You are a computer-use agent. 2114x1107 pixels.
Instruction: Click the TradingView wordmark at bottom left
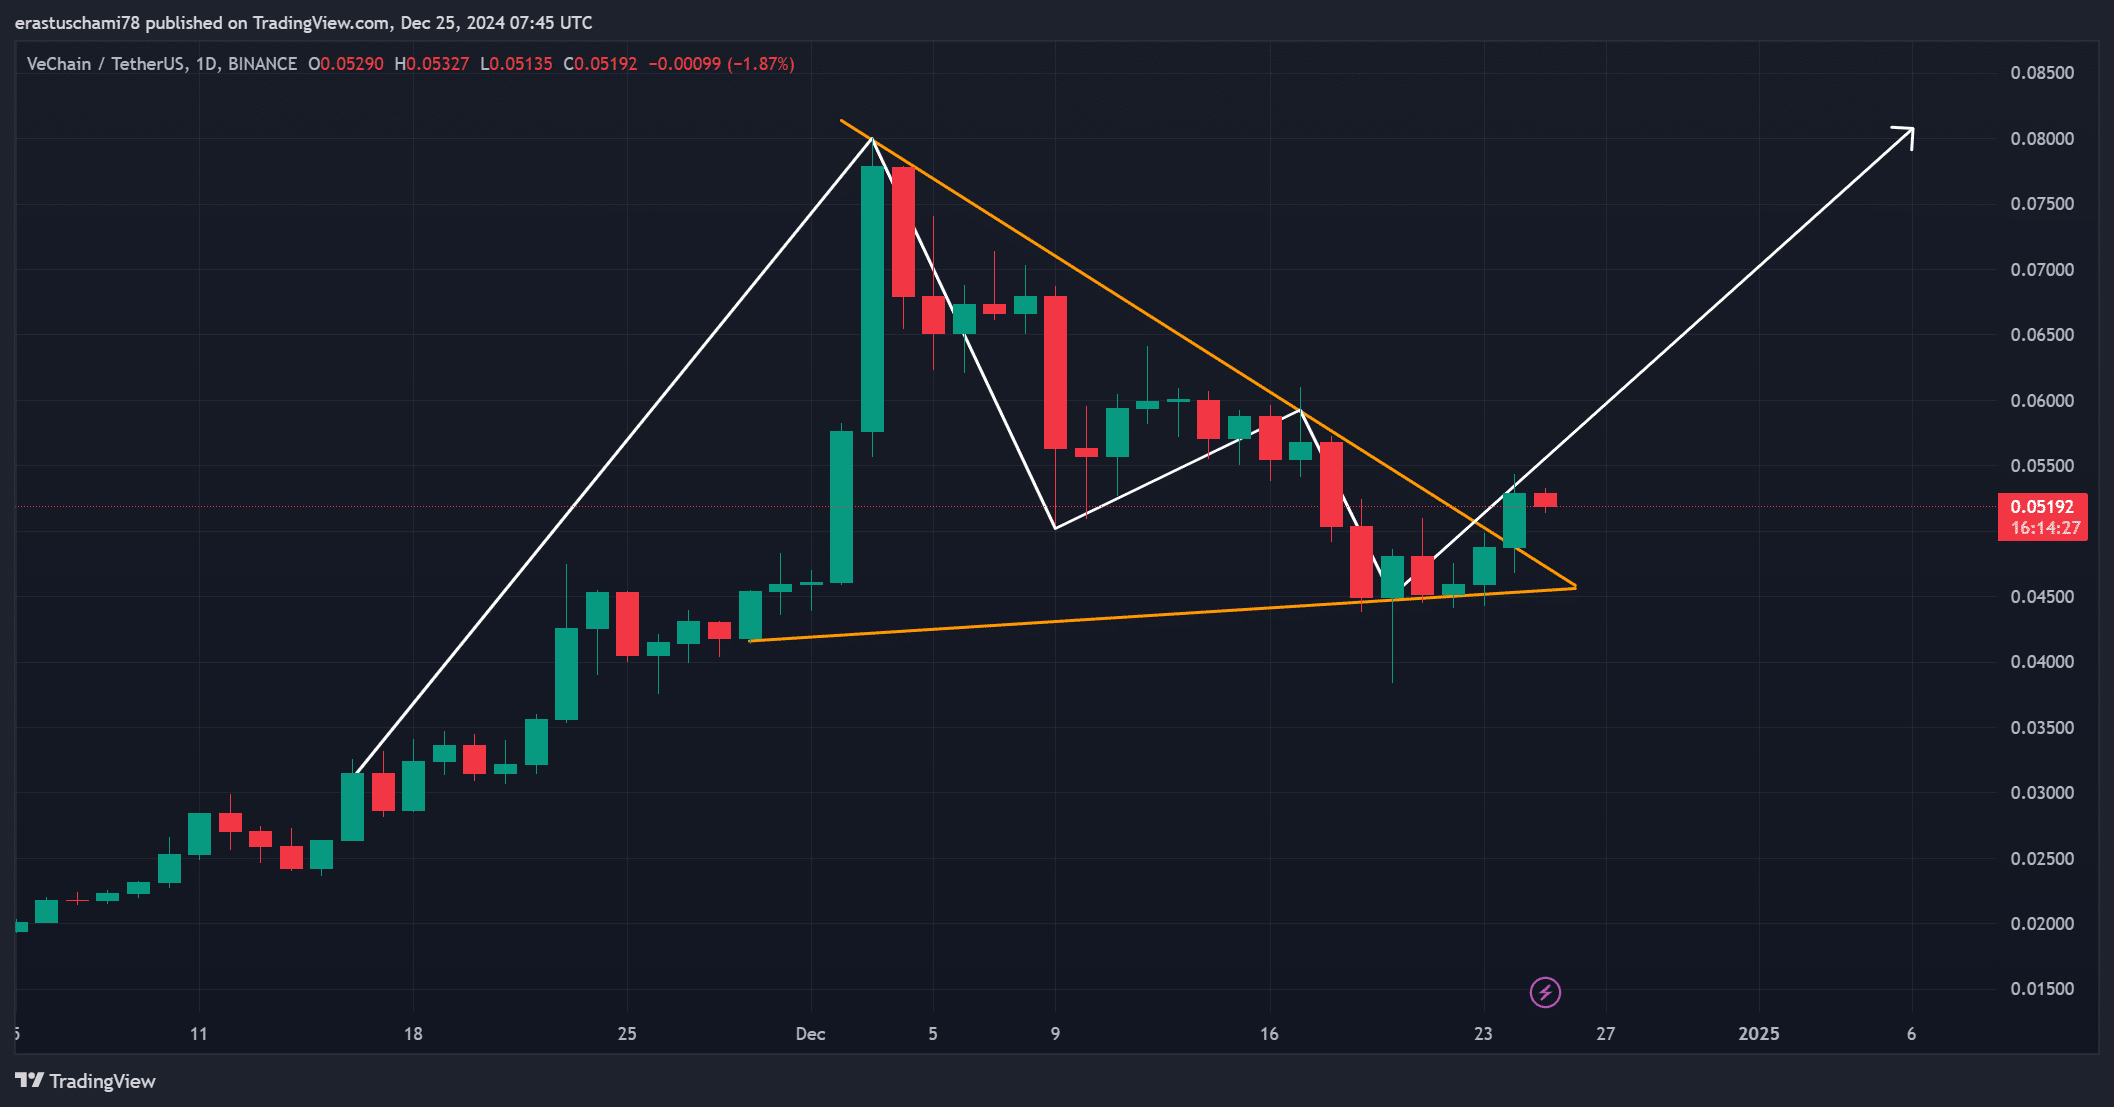[x=102, y=1081]
